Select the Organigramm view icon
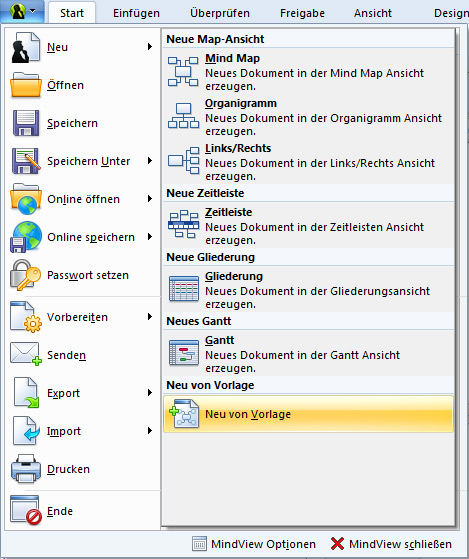This screenshot has width=469, height=559. click(x=183, y=116)
